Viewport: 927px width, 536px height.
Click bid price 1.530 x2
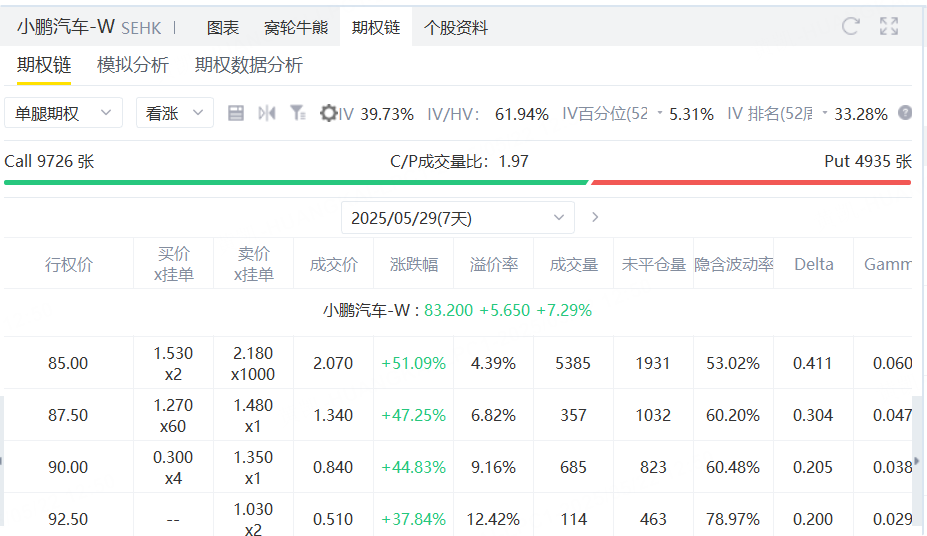click(x=173, y=363)
